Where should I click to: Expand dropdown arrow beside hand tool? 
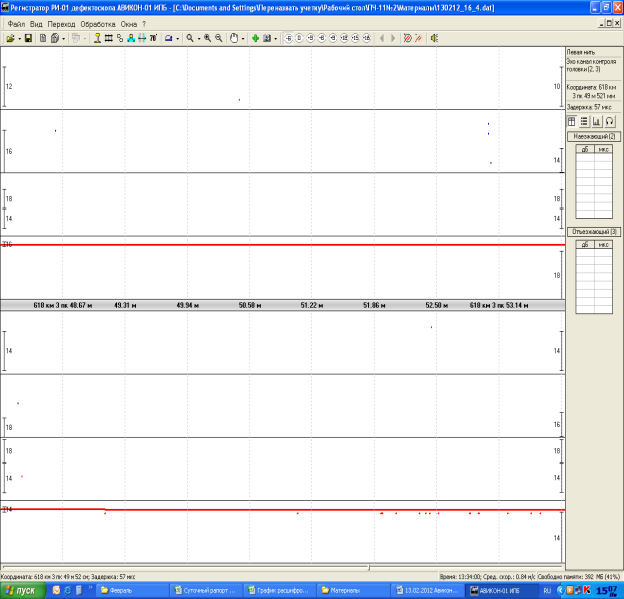tap(243, 38)
